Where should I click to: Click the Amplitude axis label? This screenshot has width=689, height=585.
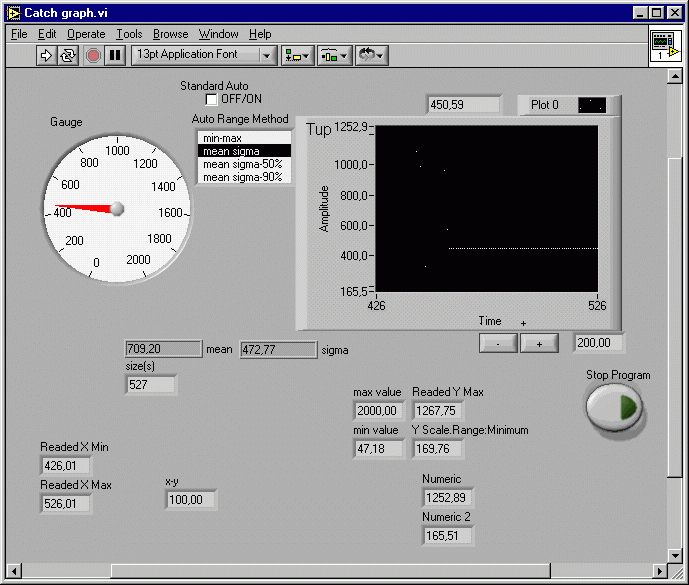(324, 209)
